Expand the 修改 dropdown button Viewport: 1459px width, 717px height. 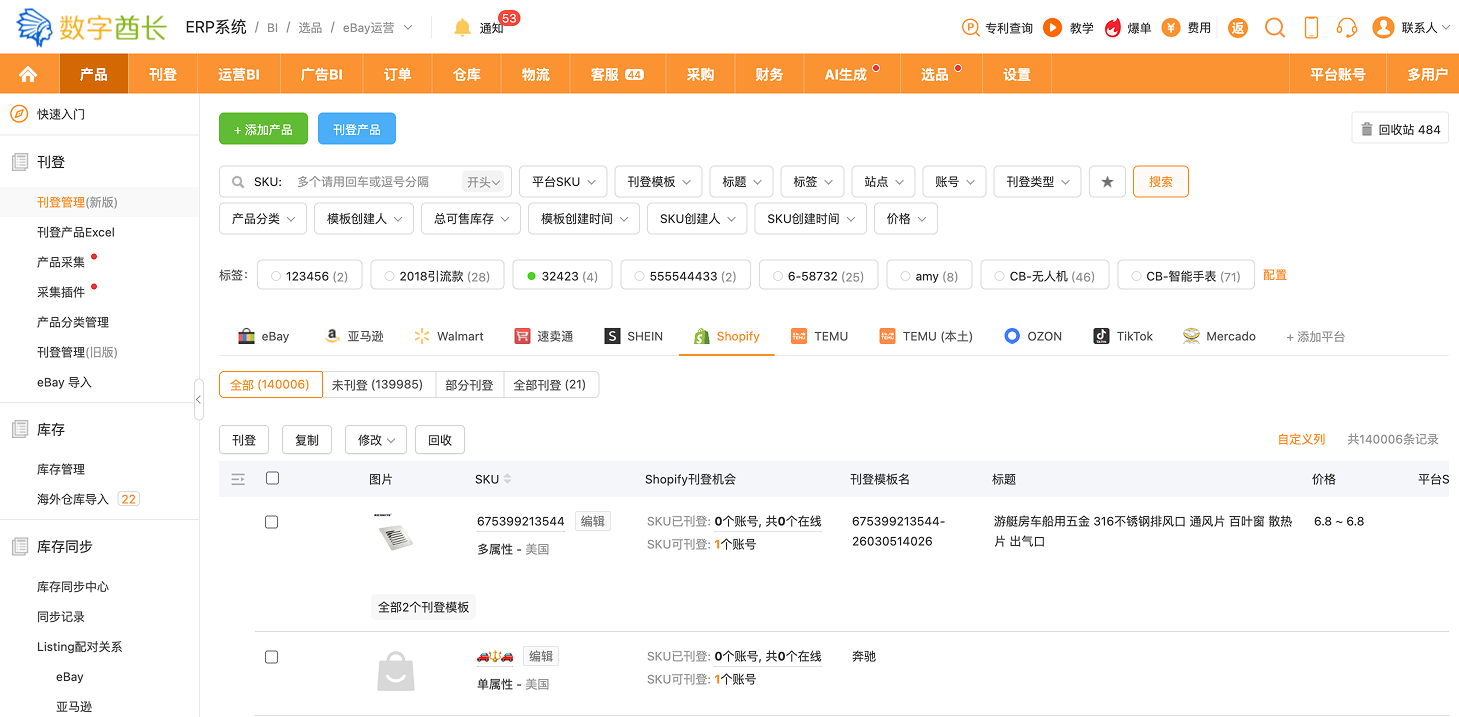[x=375, y=440]
